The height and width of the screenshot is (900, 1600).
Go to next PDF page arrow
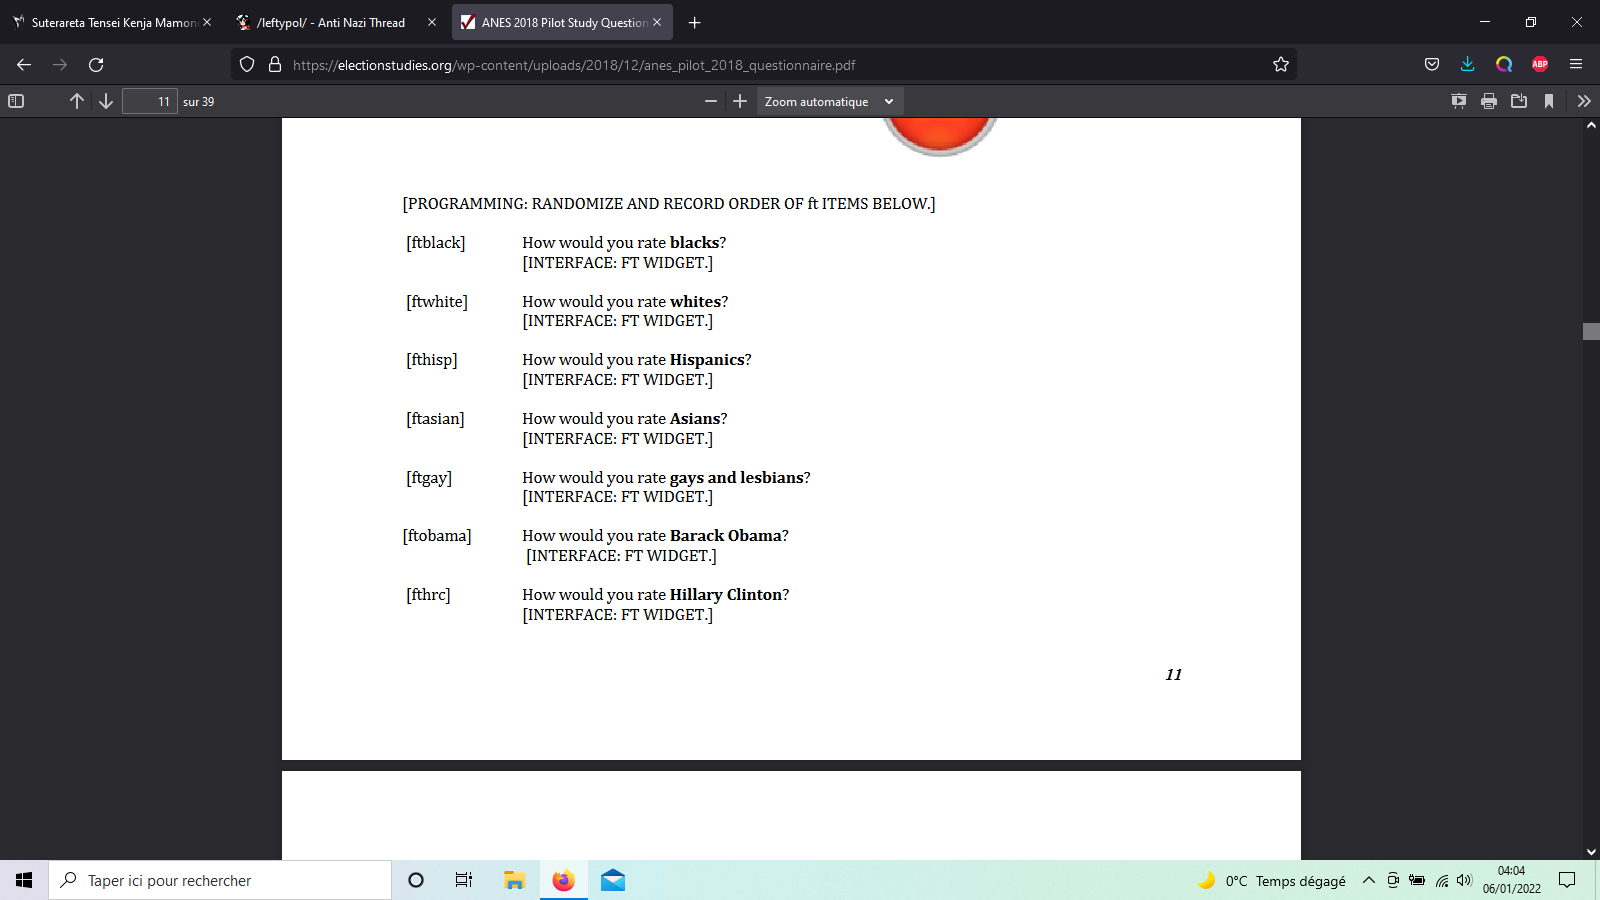106,101
